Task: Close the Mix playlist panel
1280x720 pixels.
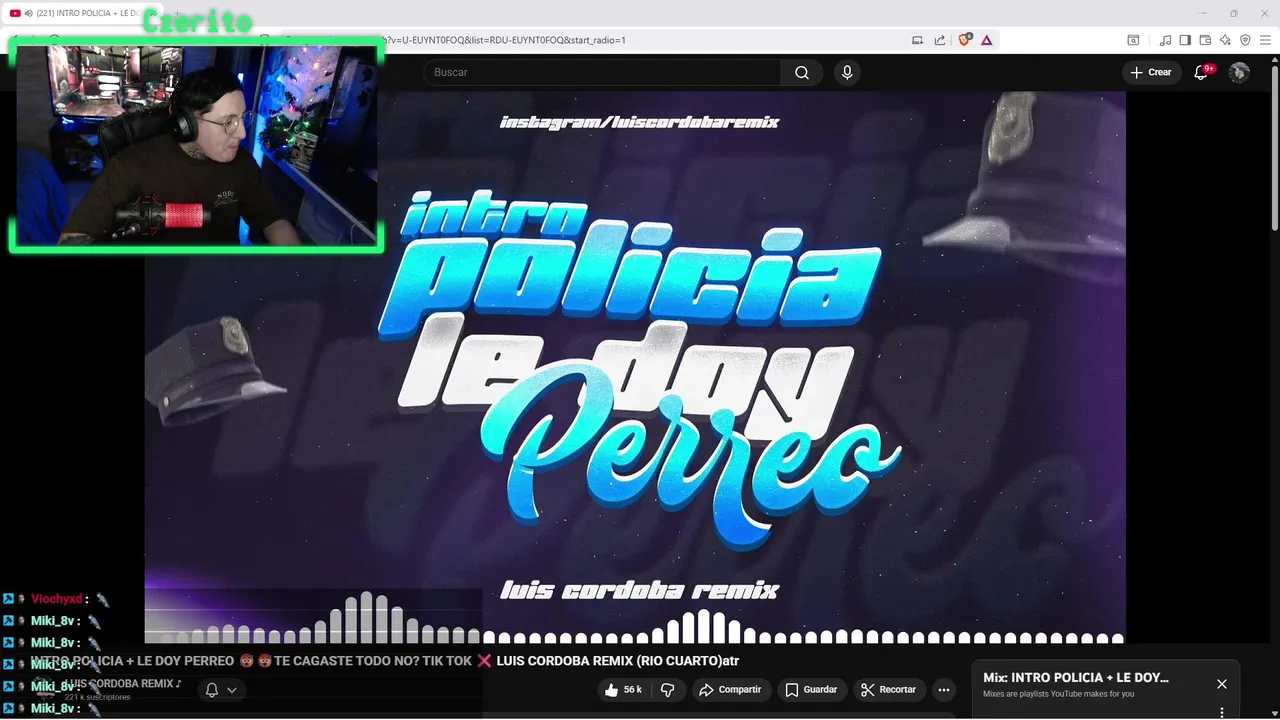Action: (1221, 684)
